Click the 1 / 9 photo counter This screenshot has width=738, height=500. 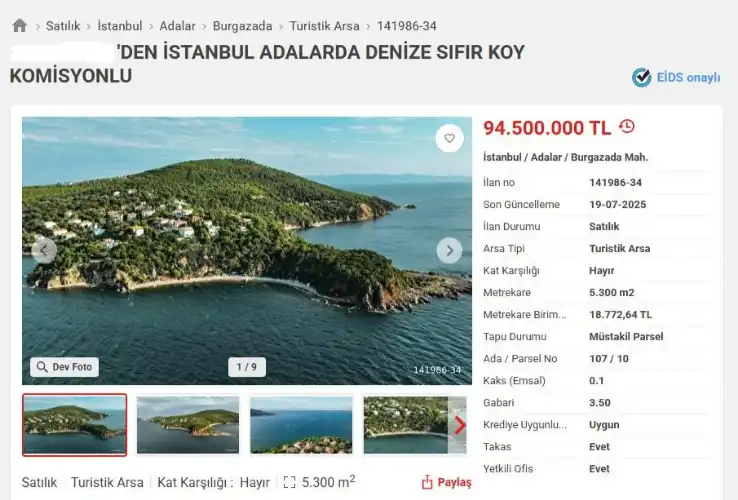[x=247, y=367]
